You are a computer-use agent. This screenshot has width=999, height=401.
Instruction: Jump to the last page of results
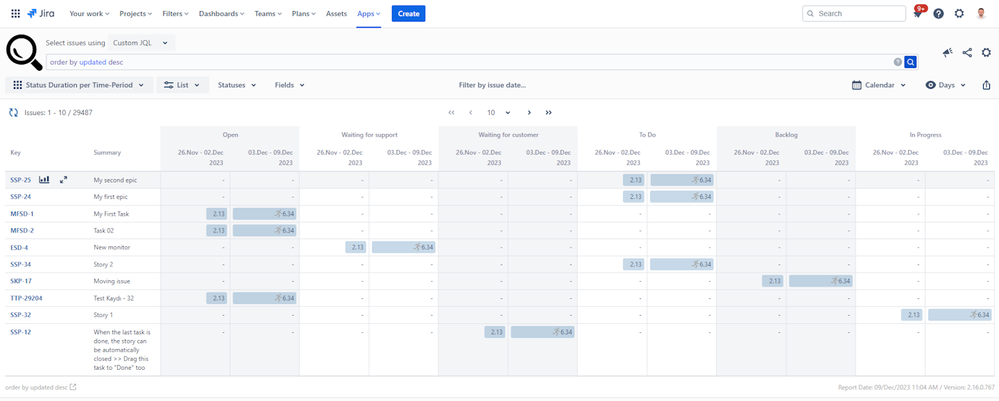[549, 112]
